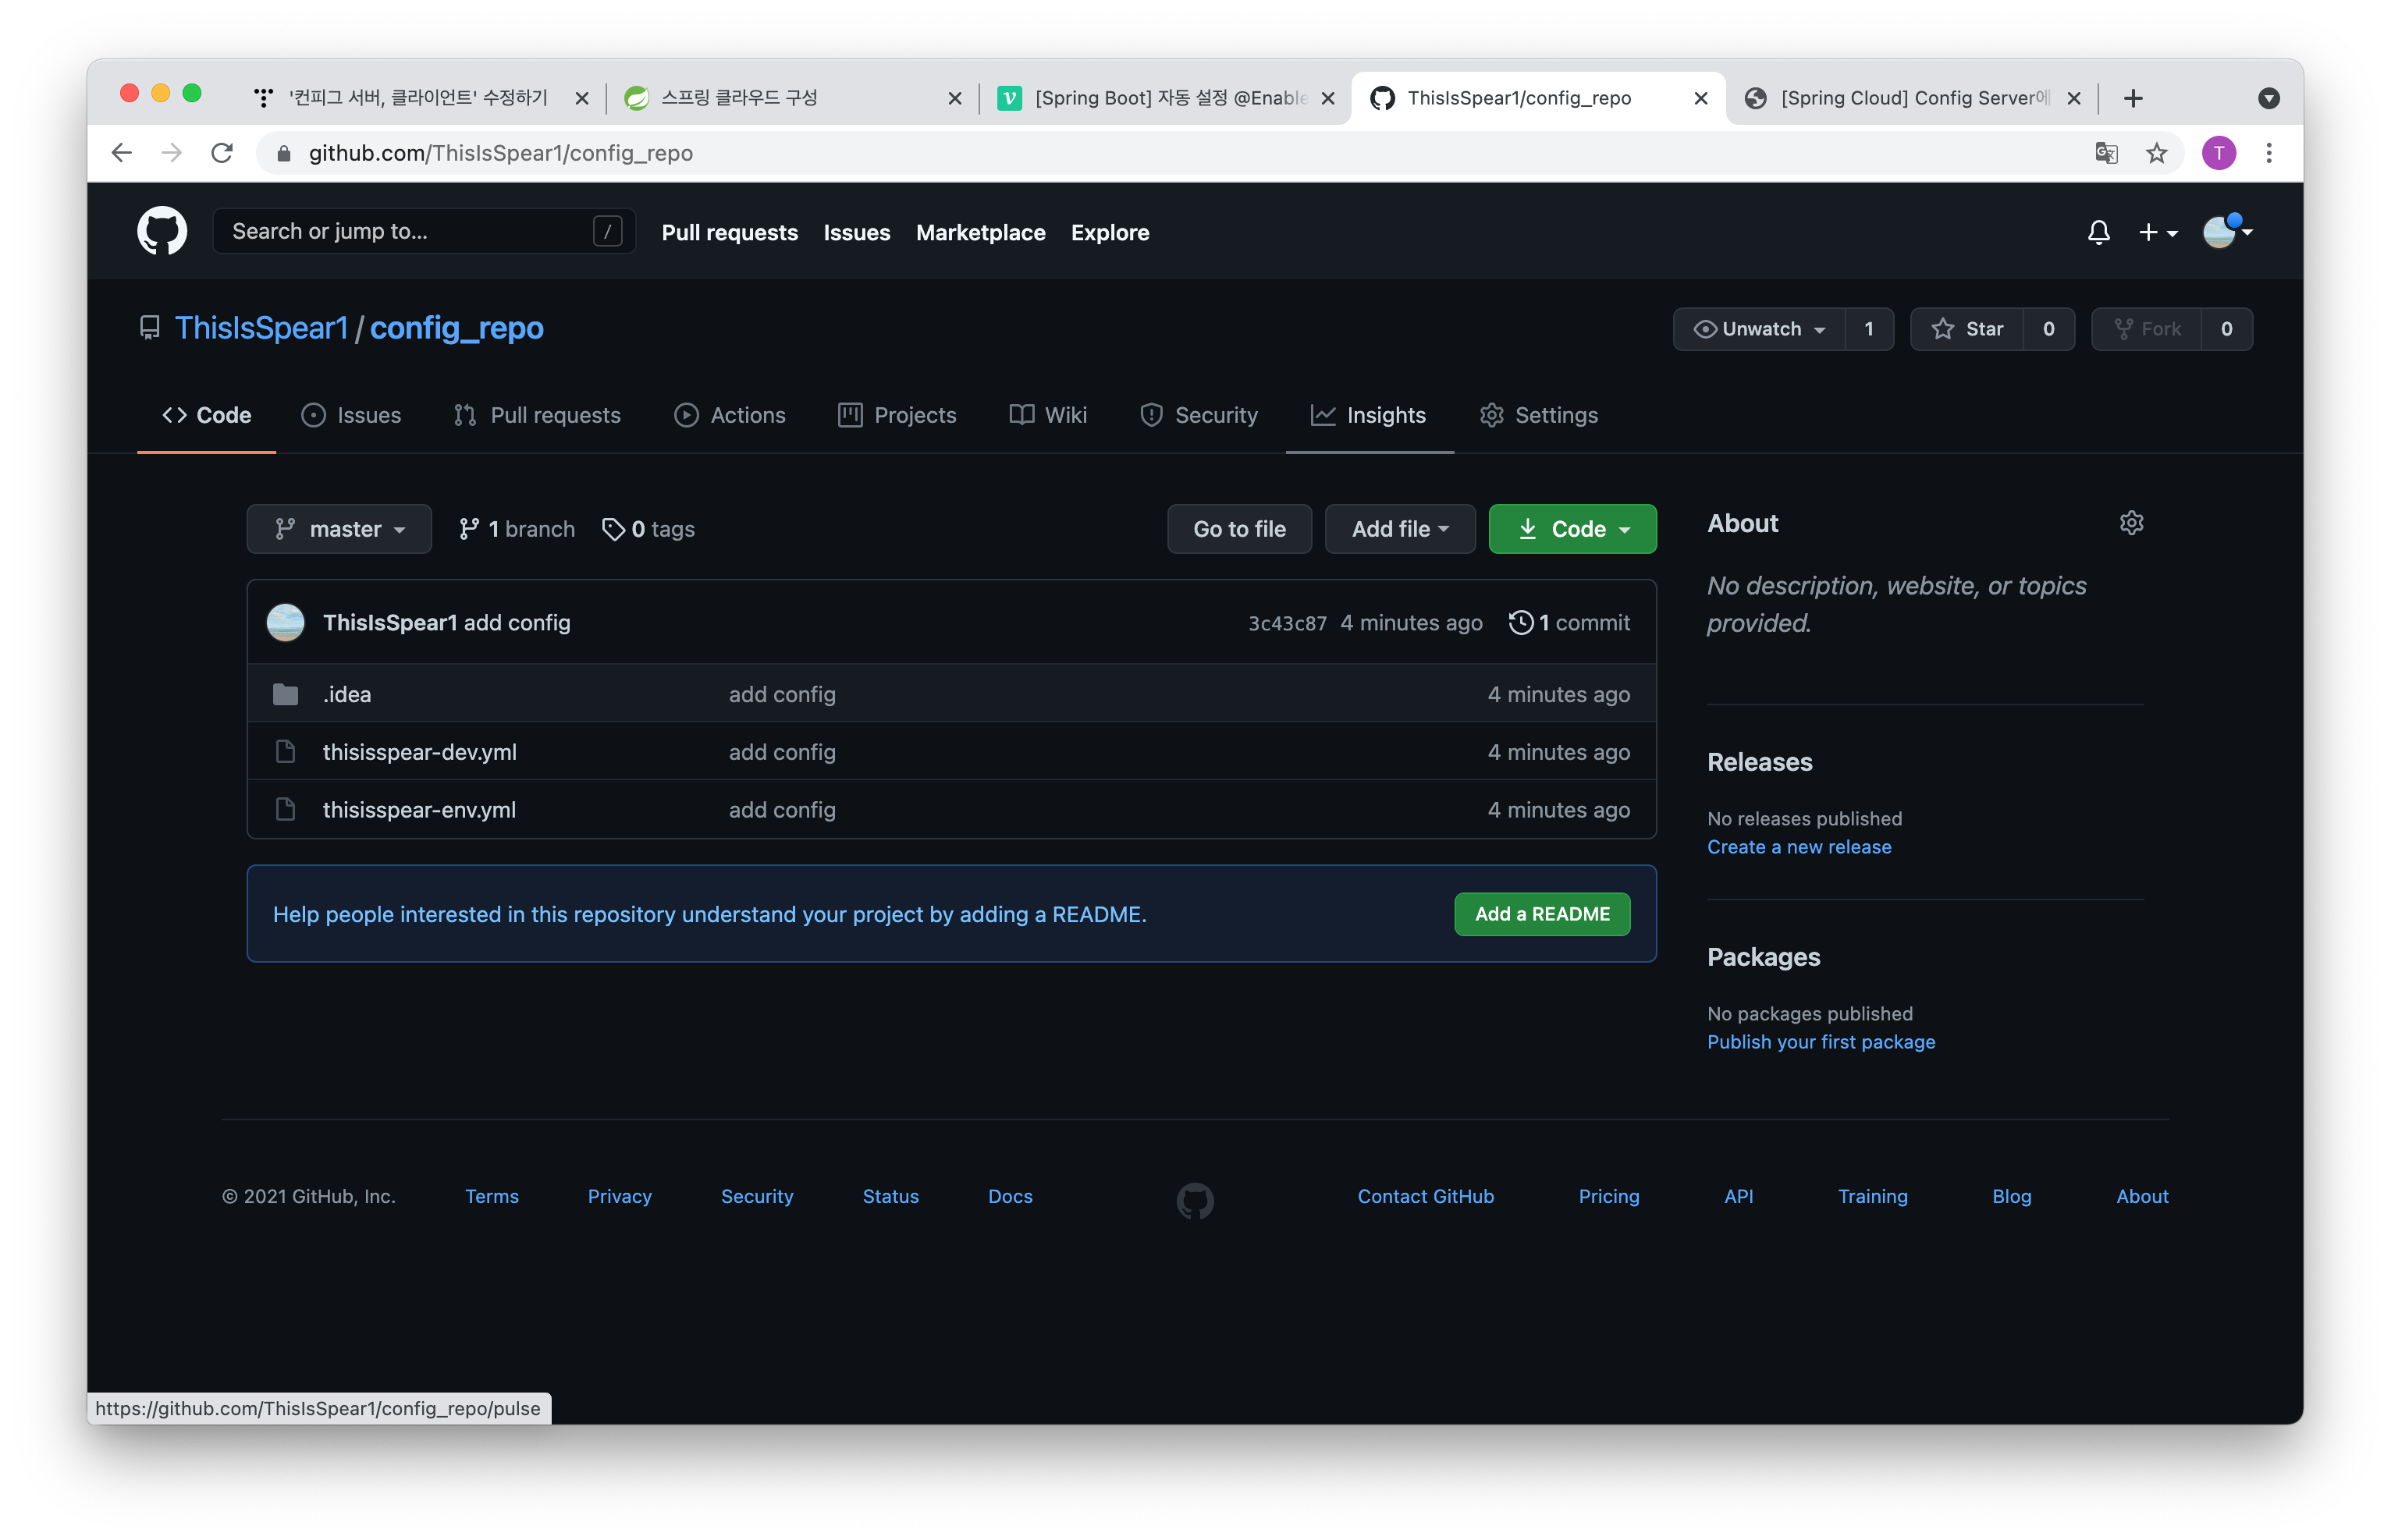Image resolution: width=2391 pixels, height=1540 pixels.
Task: Star the config_repo repository
Action: pyautogui.click(x=1967, y=329)
